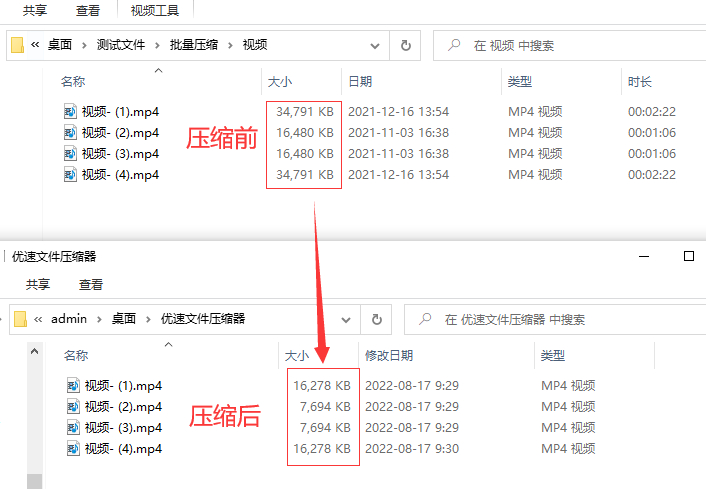
Task: Open address history dropdown in 优速文件压缩器 window
Action: click(x=346, y=320)
